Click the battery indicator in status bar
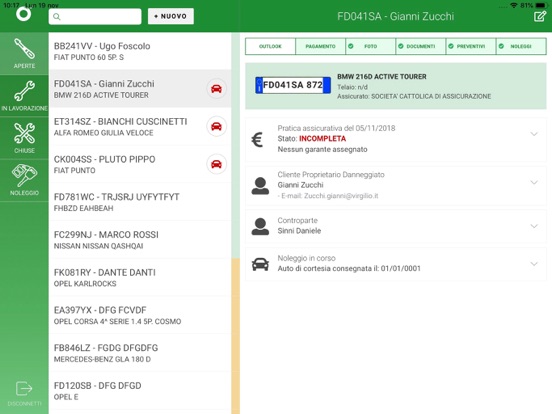552x414 pixels. [x=541, y=5]
